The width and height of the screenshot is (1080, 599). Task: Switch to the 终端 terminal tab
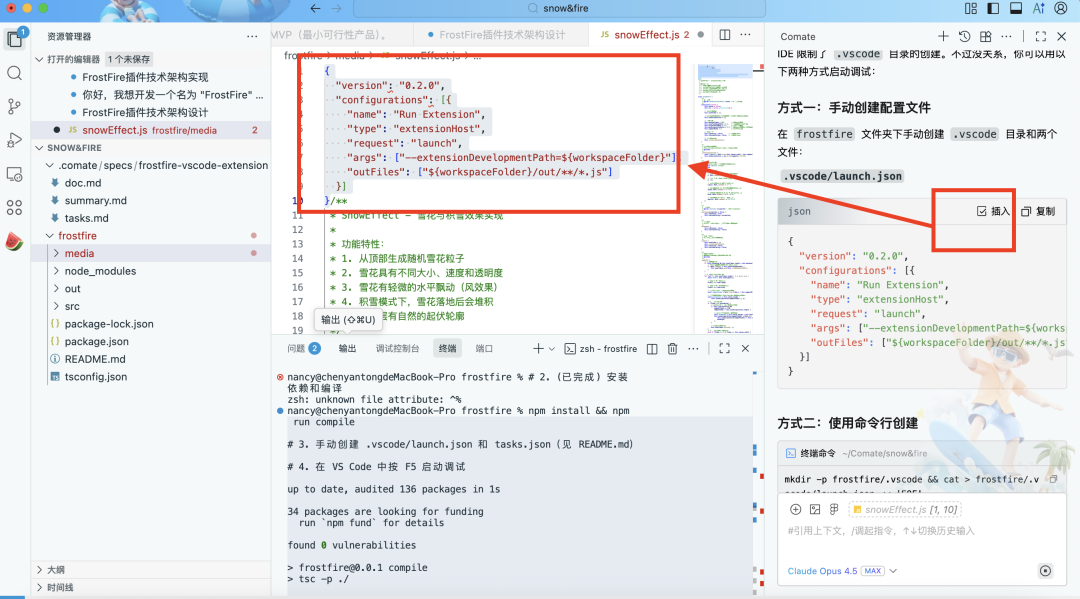tap(448, 348)
